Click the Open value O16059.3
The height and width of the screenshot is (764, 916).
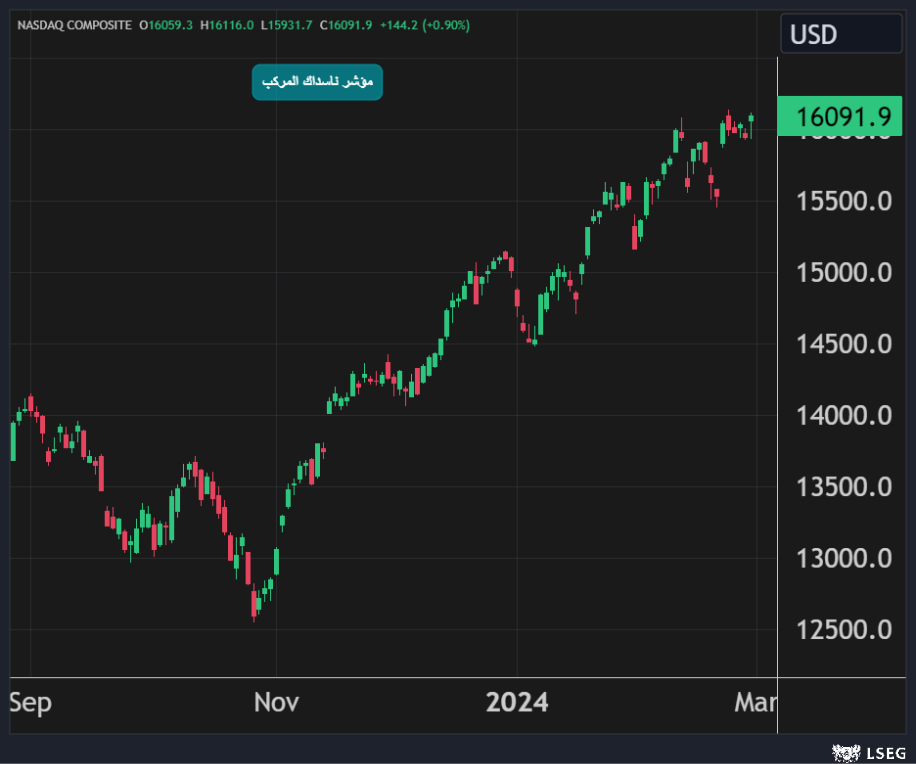point(168,24)
